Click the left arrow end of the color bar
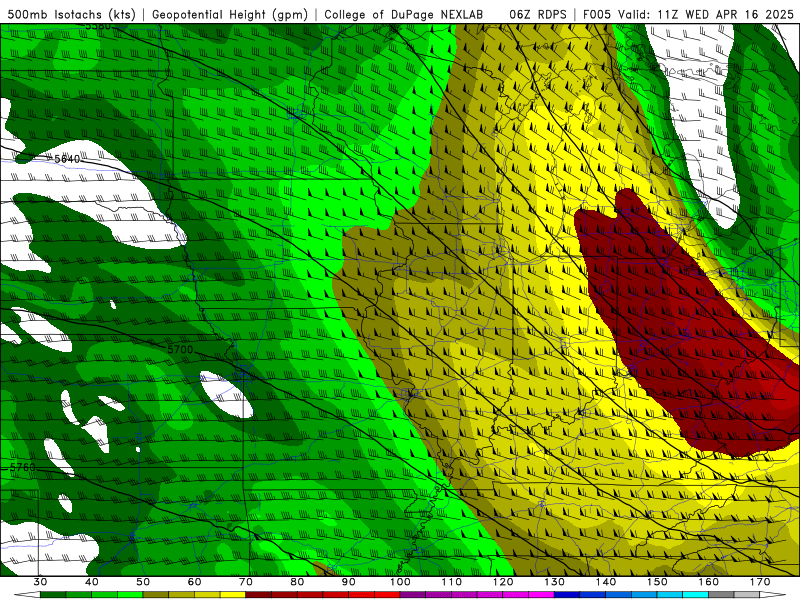The height and width of the screenshot is (600, 800). tap(27, 595)
